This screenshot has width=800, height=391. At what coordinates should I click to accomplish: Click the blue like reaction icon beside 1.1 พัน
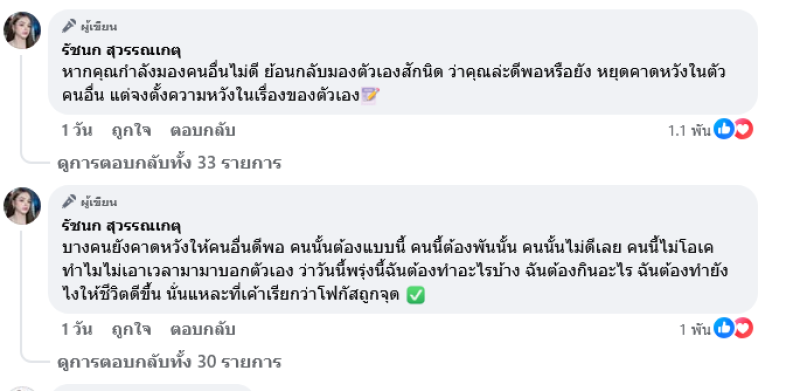pos(723,130)
